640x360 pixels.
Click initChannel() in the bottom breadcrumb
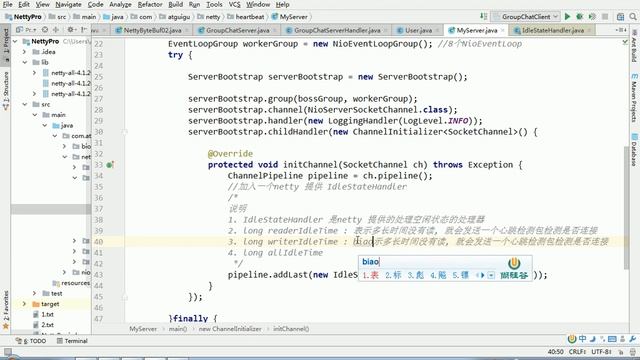291,329
